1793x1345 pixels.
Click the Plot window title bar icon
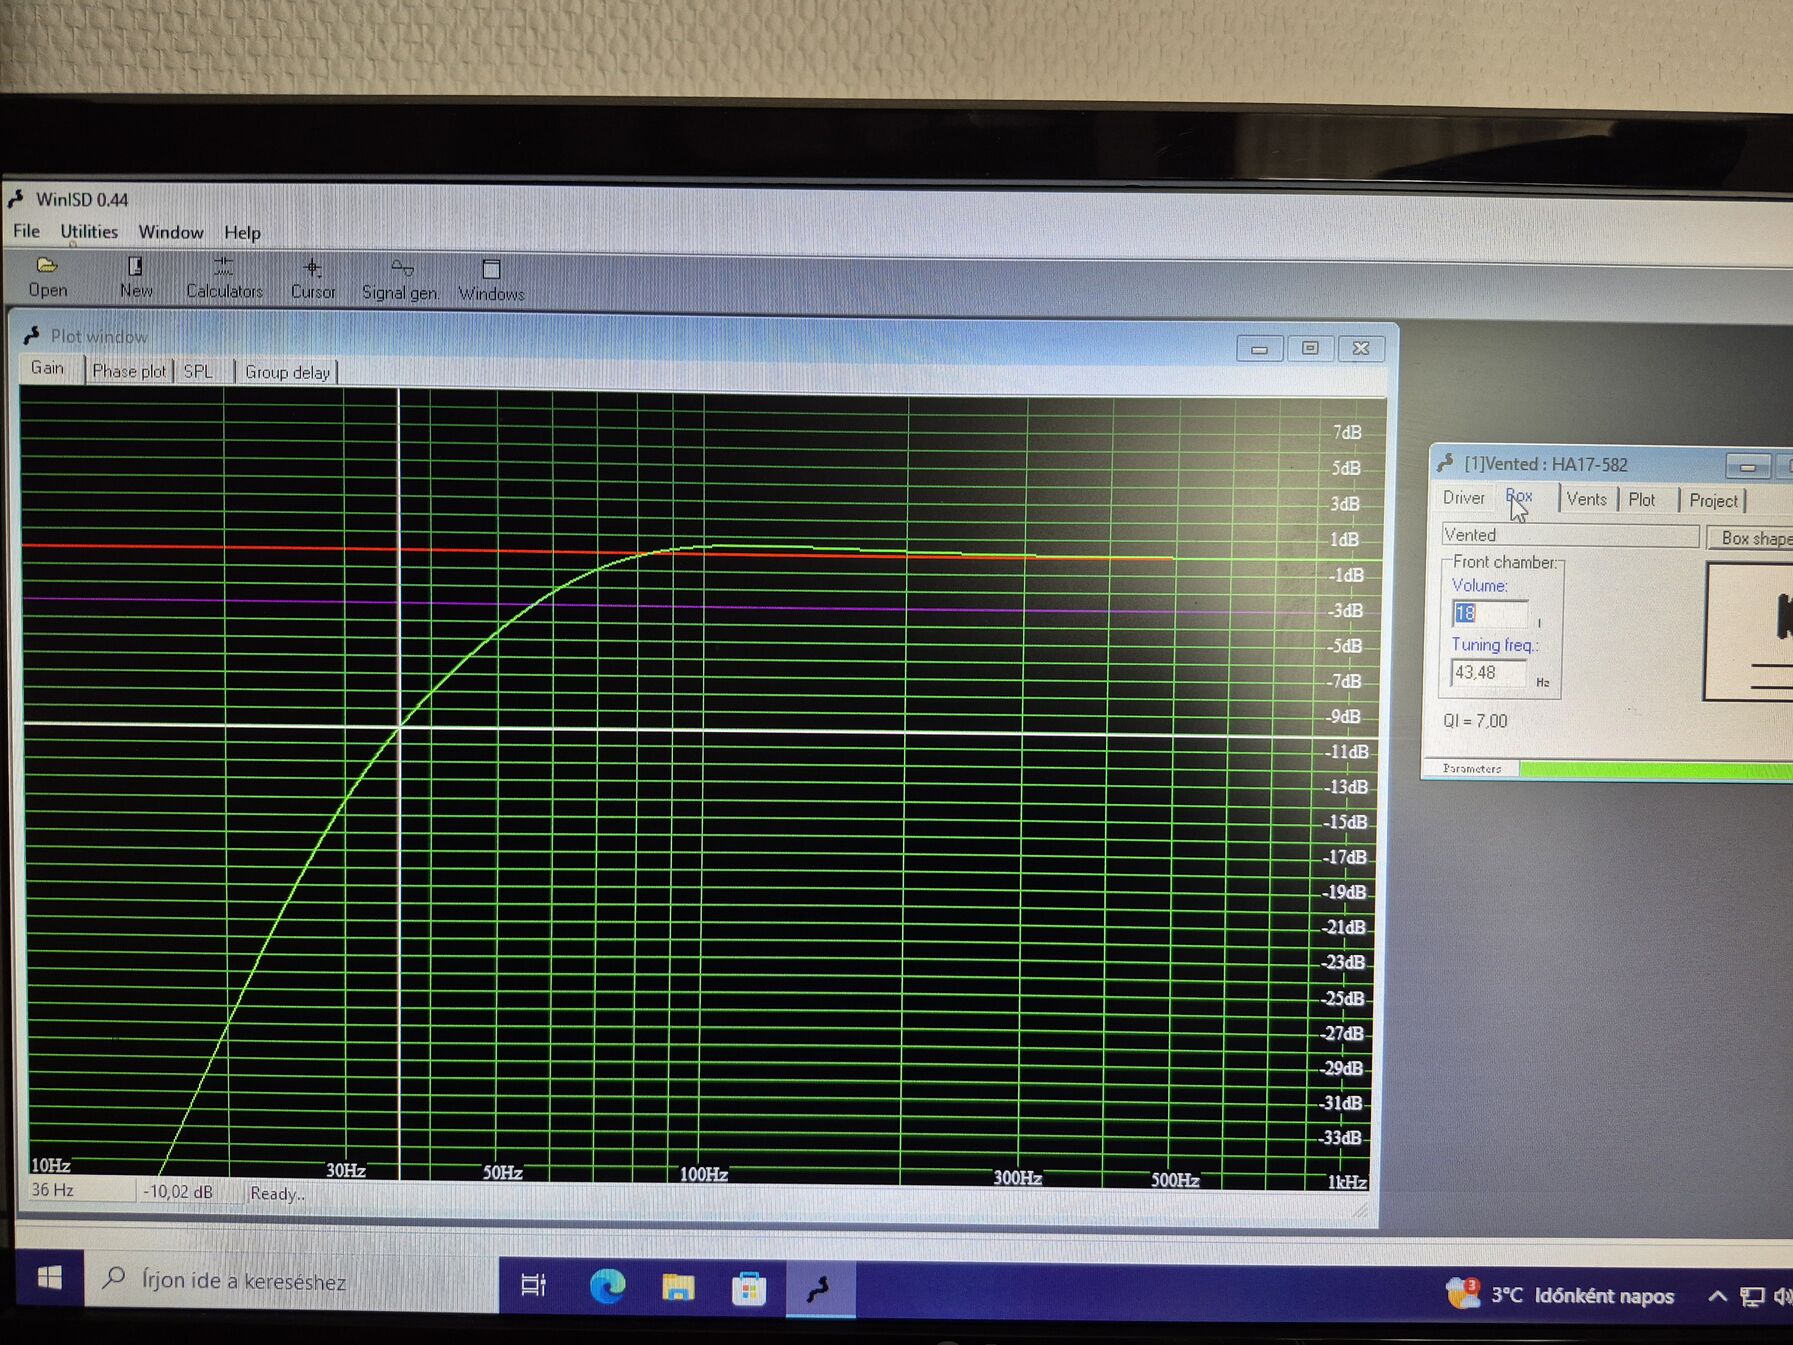tap(32, 336)
